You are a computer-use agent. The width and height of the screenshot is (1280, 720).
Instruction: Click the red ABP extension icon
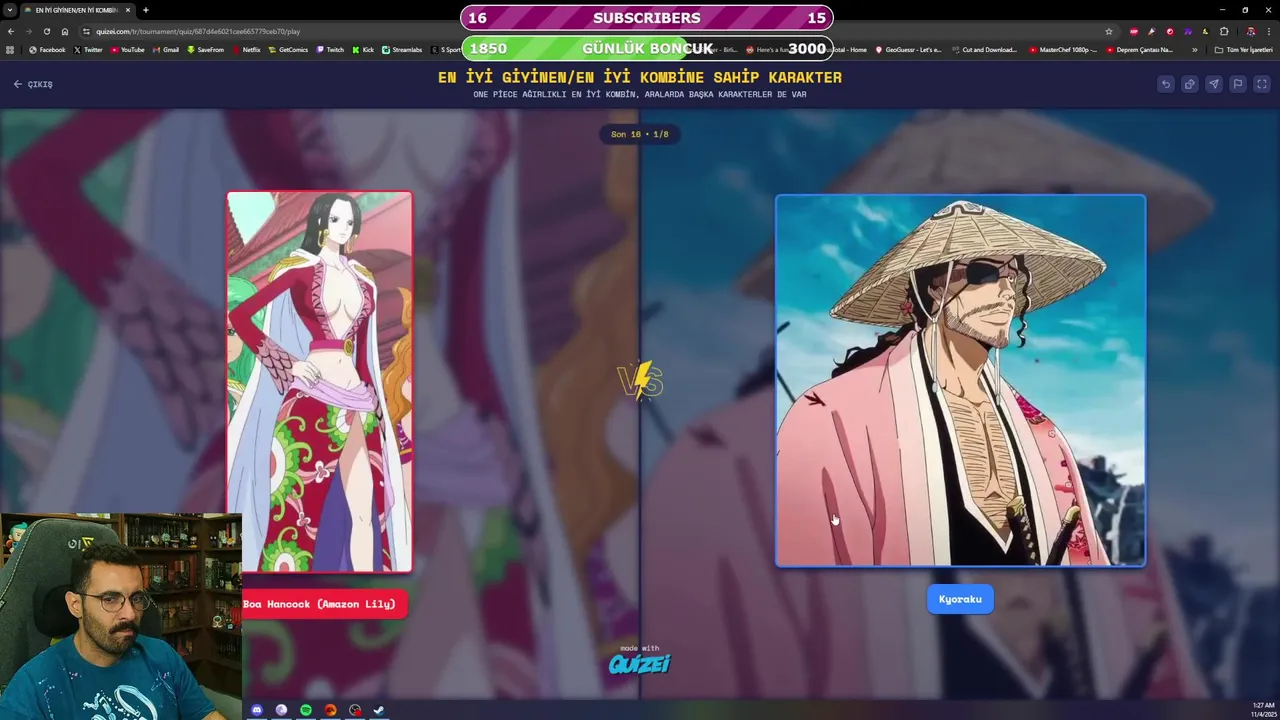coord(1133,31)
